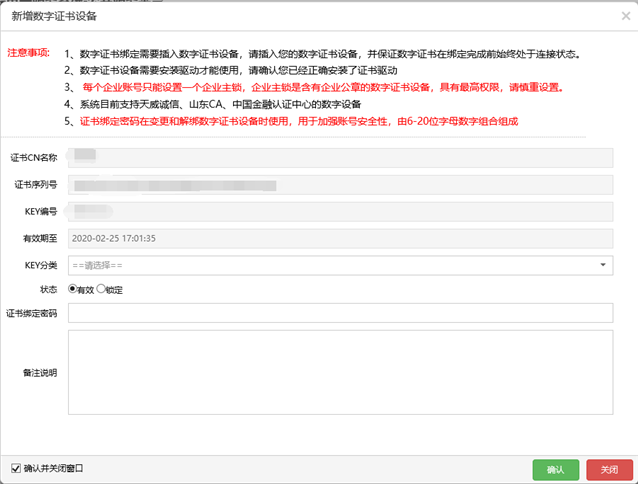Screen dimensions: 638x484
Task: Click the notice about 证书绑定密码 rules
Action: click(300, 121)
